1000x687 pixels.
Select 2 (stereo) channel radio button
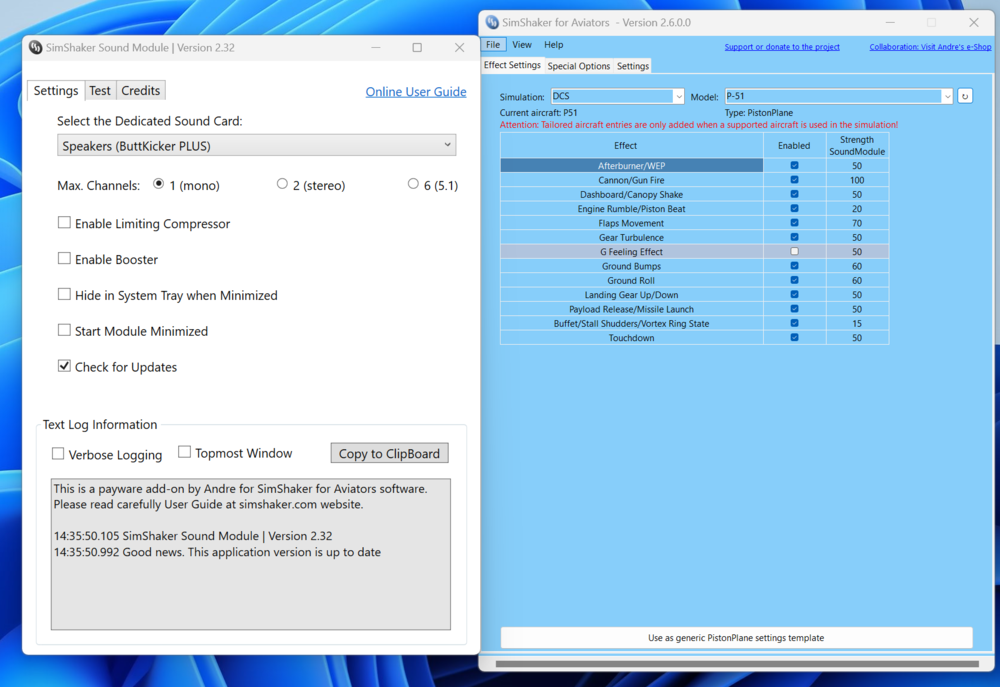282,184
